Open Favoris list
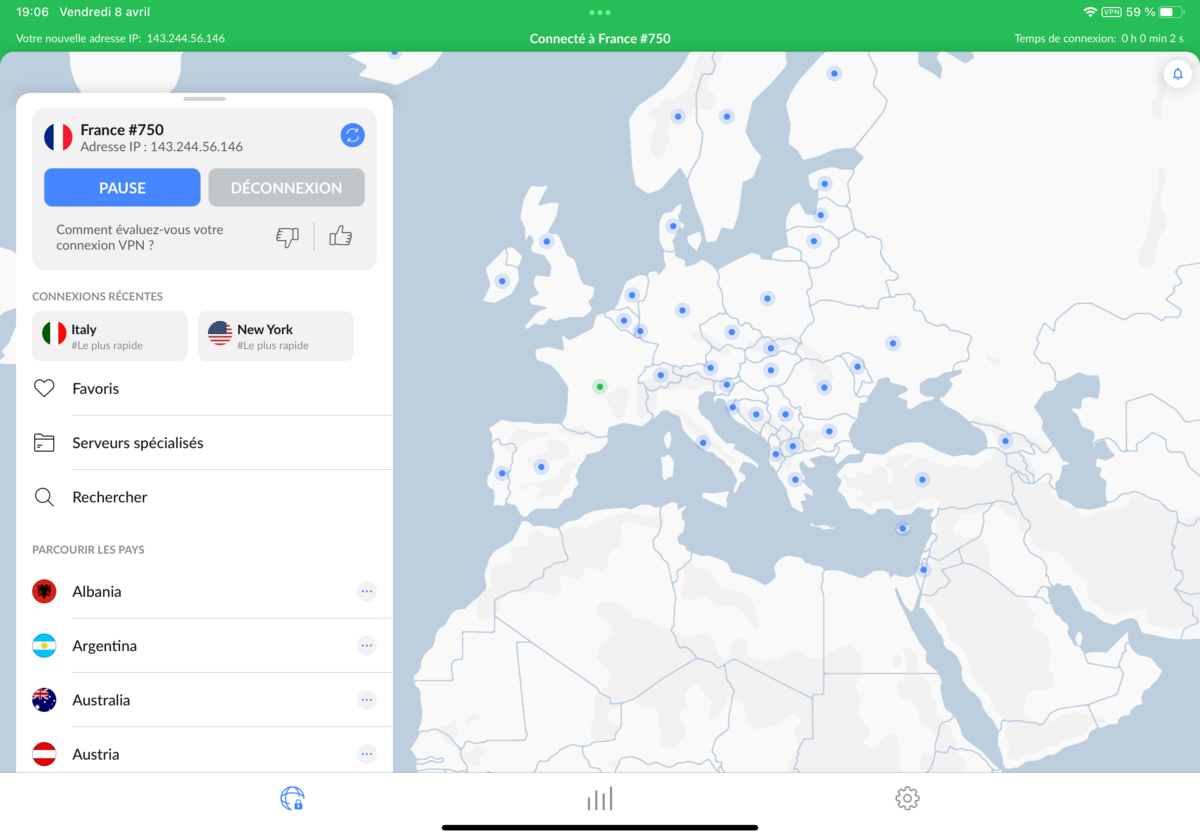 click(x=204, y=389)
